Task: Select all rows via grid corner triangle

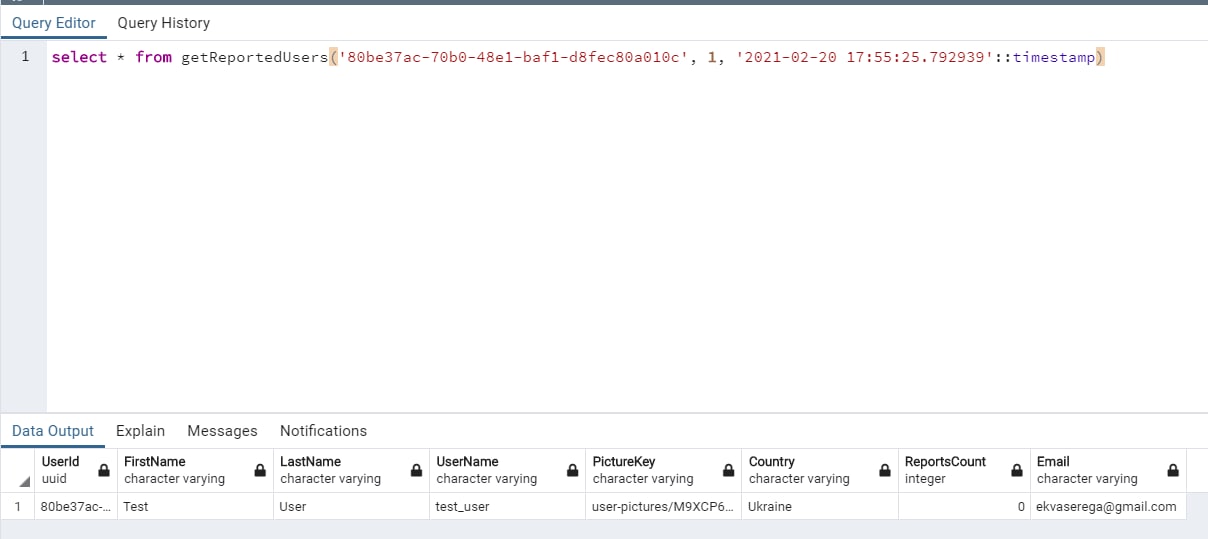Action: pyautogui.click(x=23, y=481)
